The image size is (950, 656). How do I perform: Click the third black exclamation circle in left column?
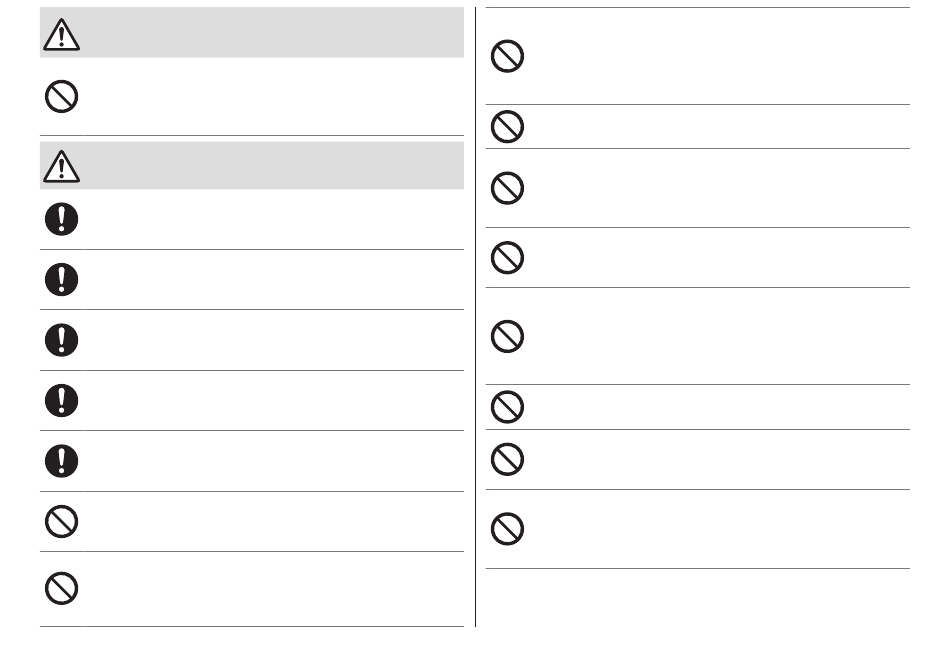(x=61, y=340)
